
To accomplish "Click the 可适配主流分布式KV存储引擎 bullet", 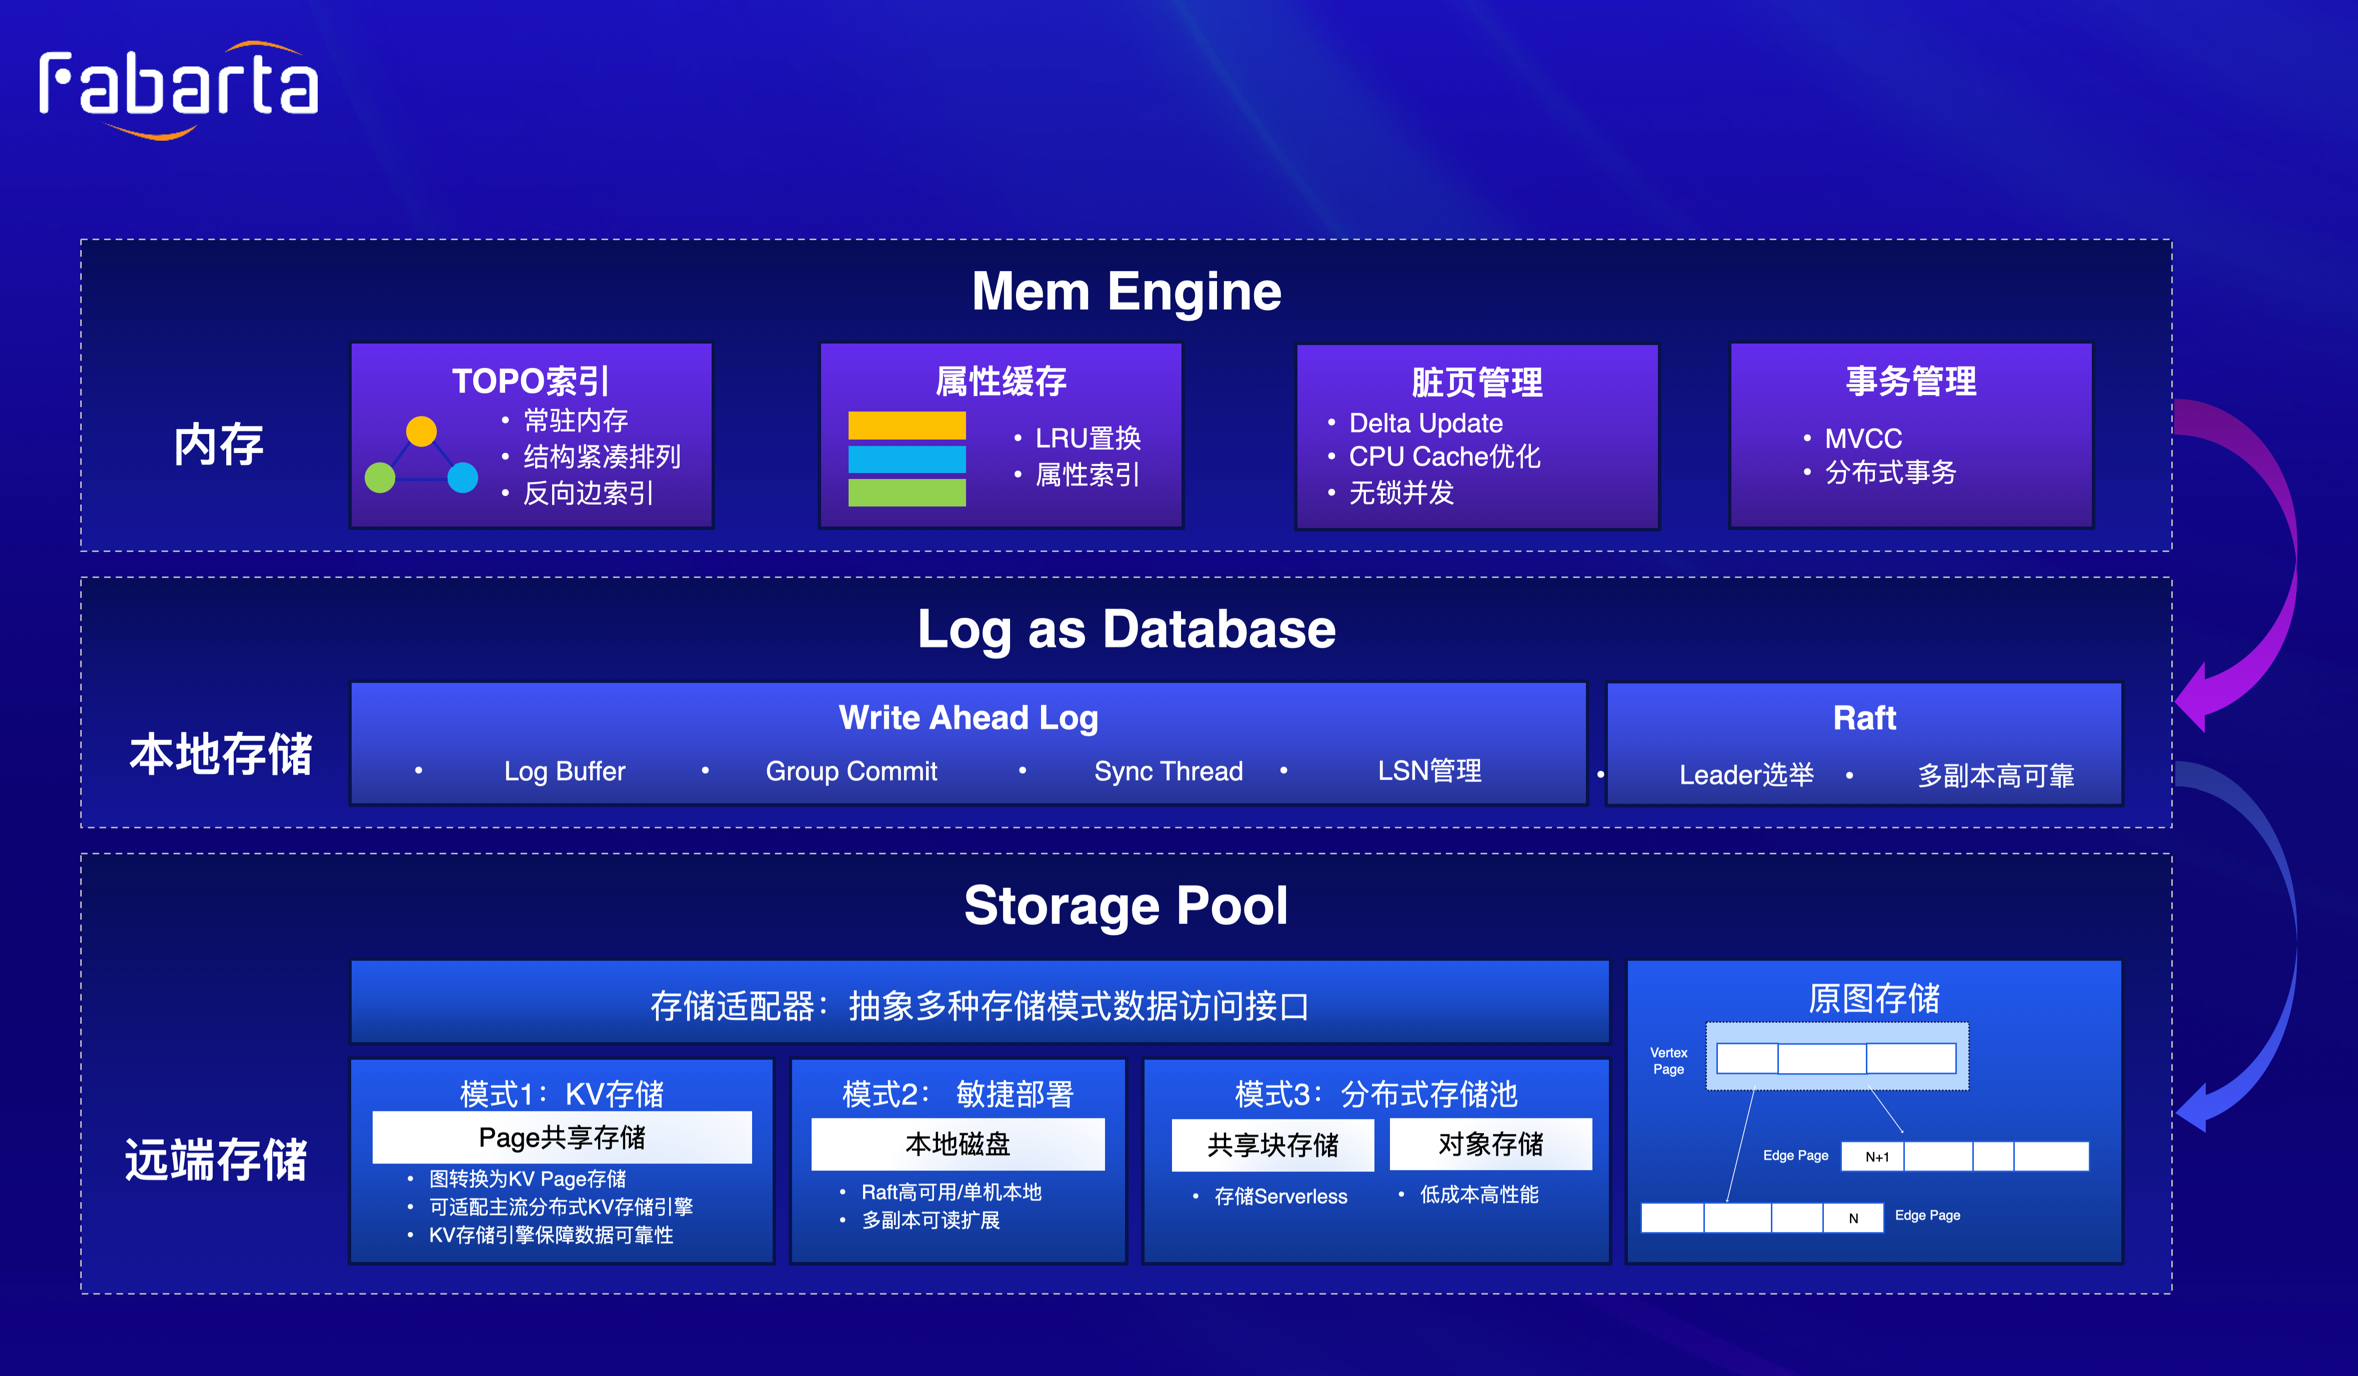I will pyautogui.click(x=560, y=1207).
